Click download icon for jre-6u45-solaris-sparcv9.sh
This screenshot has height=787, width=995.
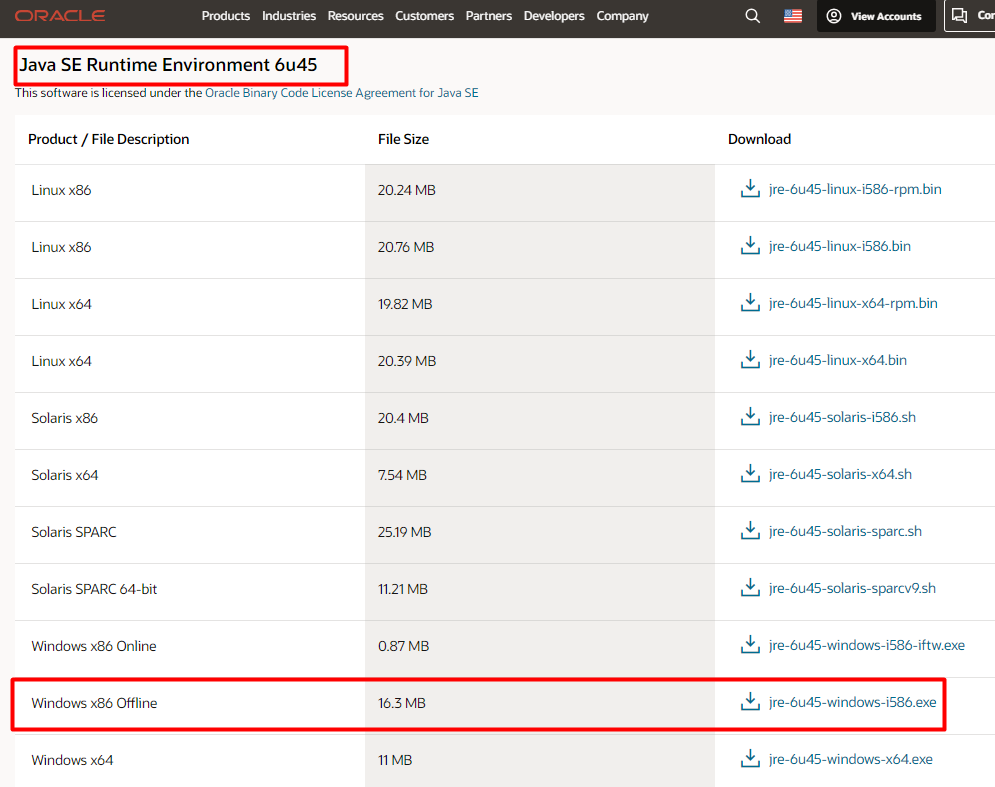pyautogui.click(x=750, y=588)
